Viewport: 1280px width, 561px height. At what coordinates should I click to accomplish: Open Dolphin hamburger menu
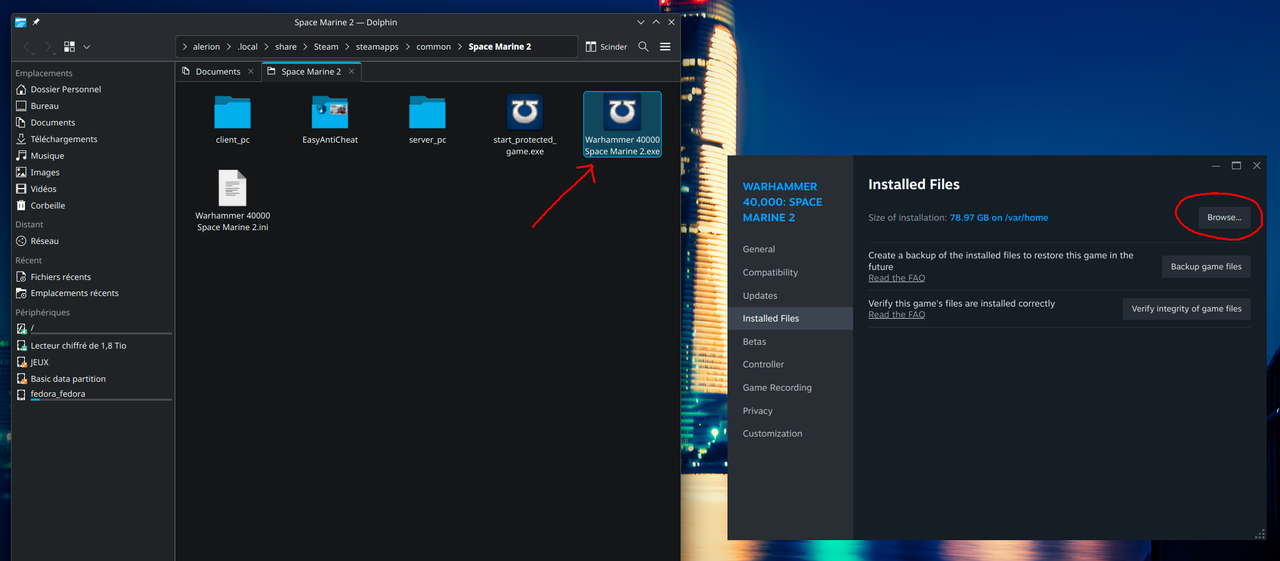click(665, 47)
